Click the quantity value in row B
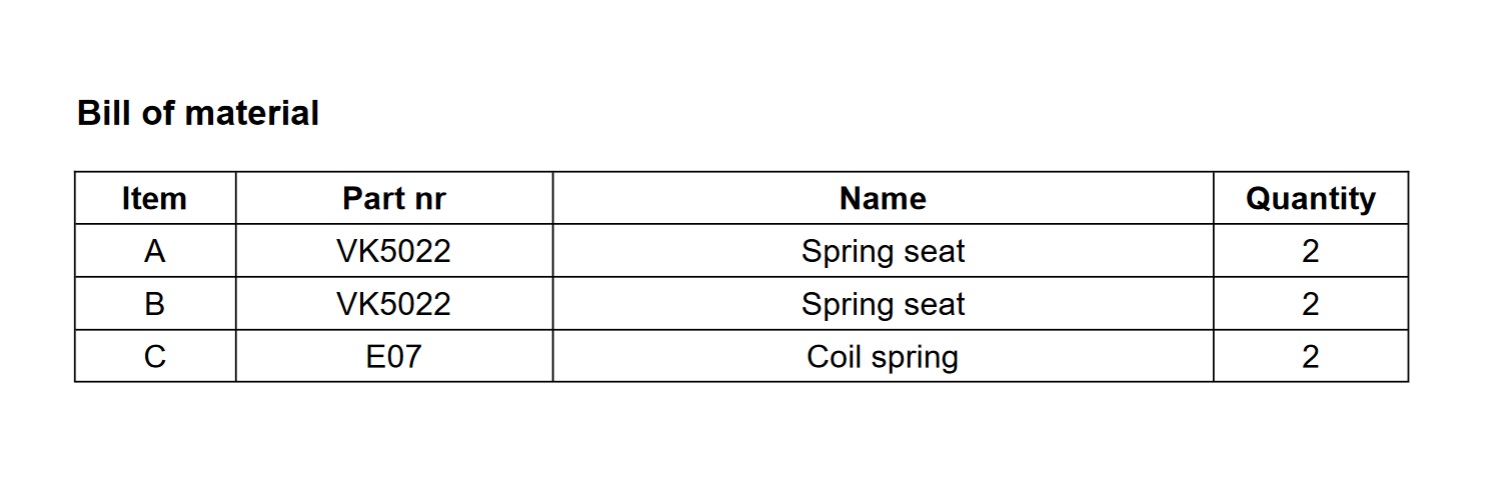The width and height of the screenshot is (1510, 499). pos(1310,304)
